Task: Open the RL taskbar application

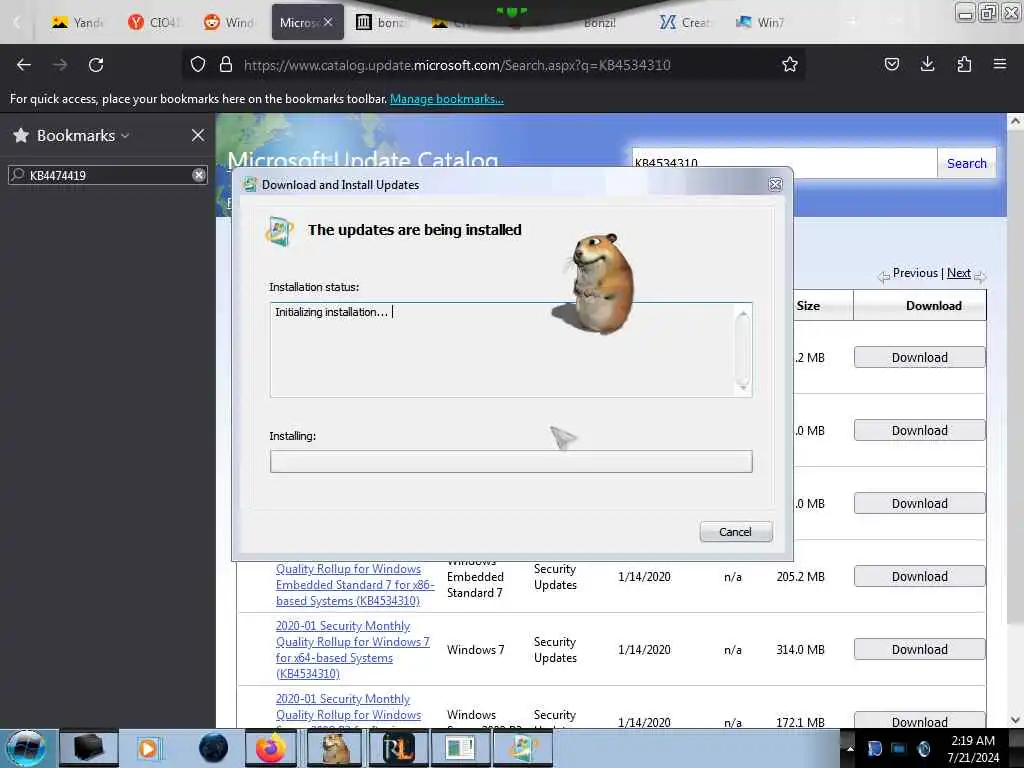Action: point(398,748)
